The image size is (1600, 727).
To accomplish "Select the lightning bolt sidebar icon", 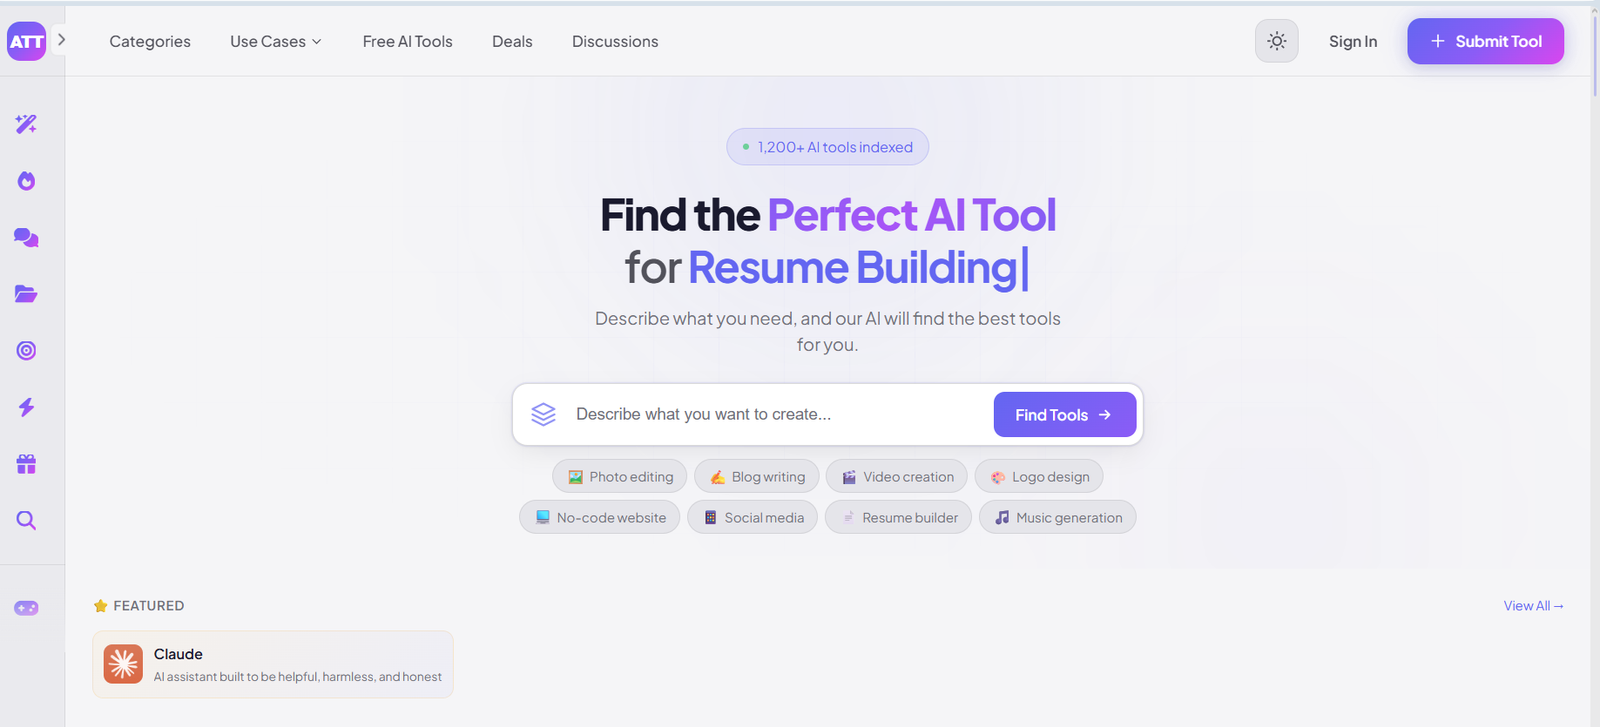I will click(26, 407).
